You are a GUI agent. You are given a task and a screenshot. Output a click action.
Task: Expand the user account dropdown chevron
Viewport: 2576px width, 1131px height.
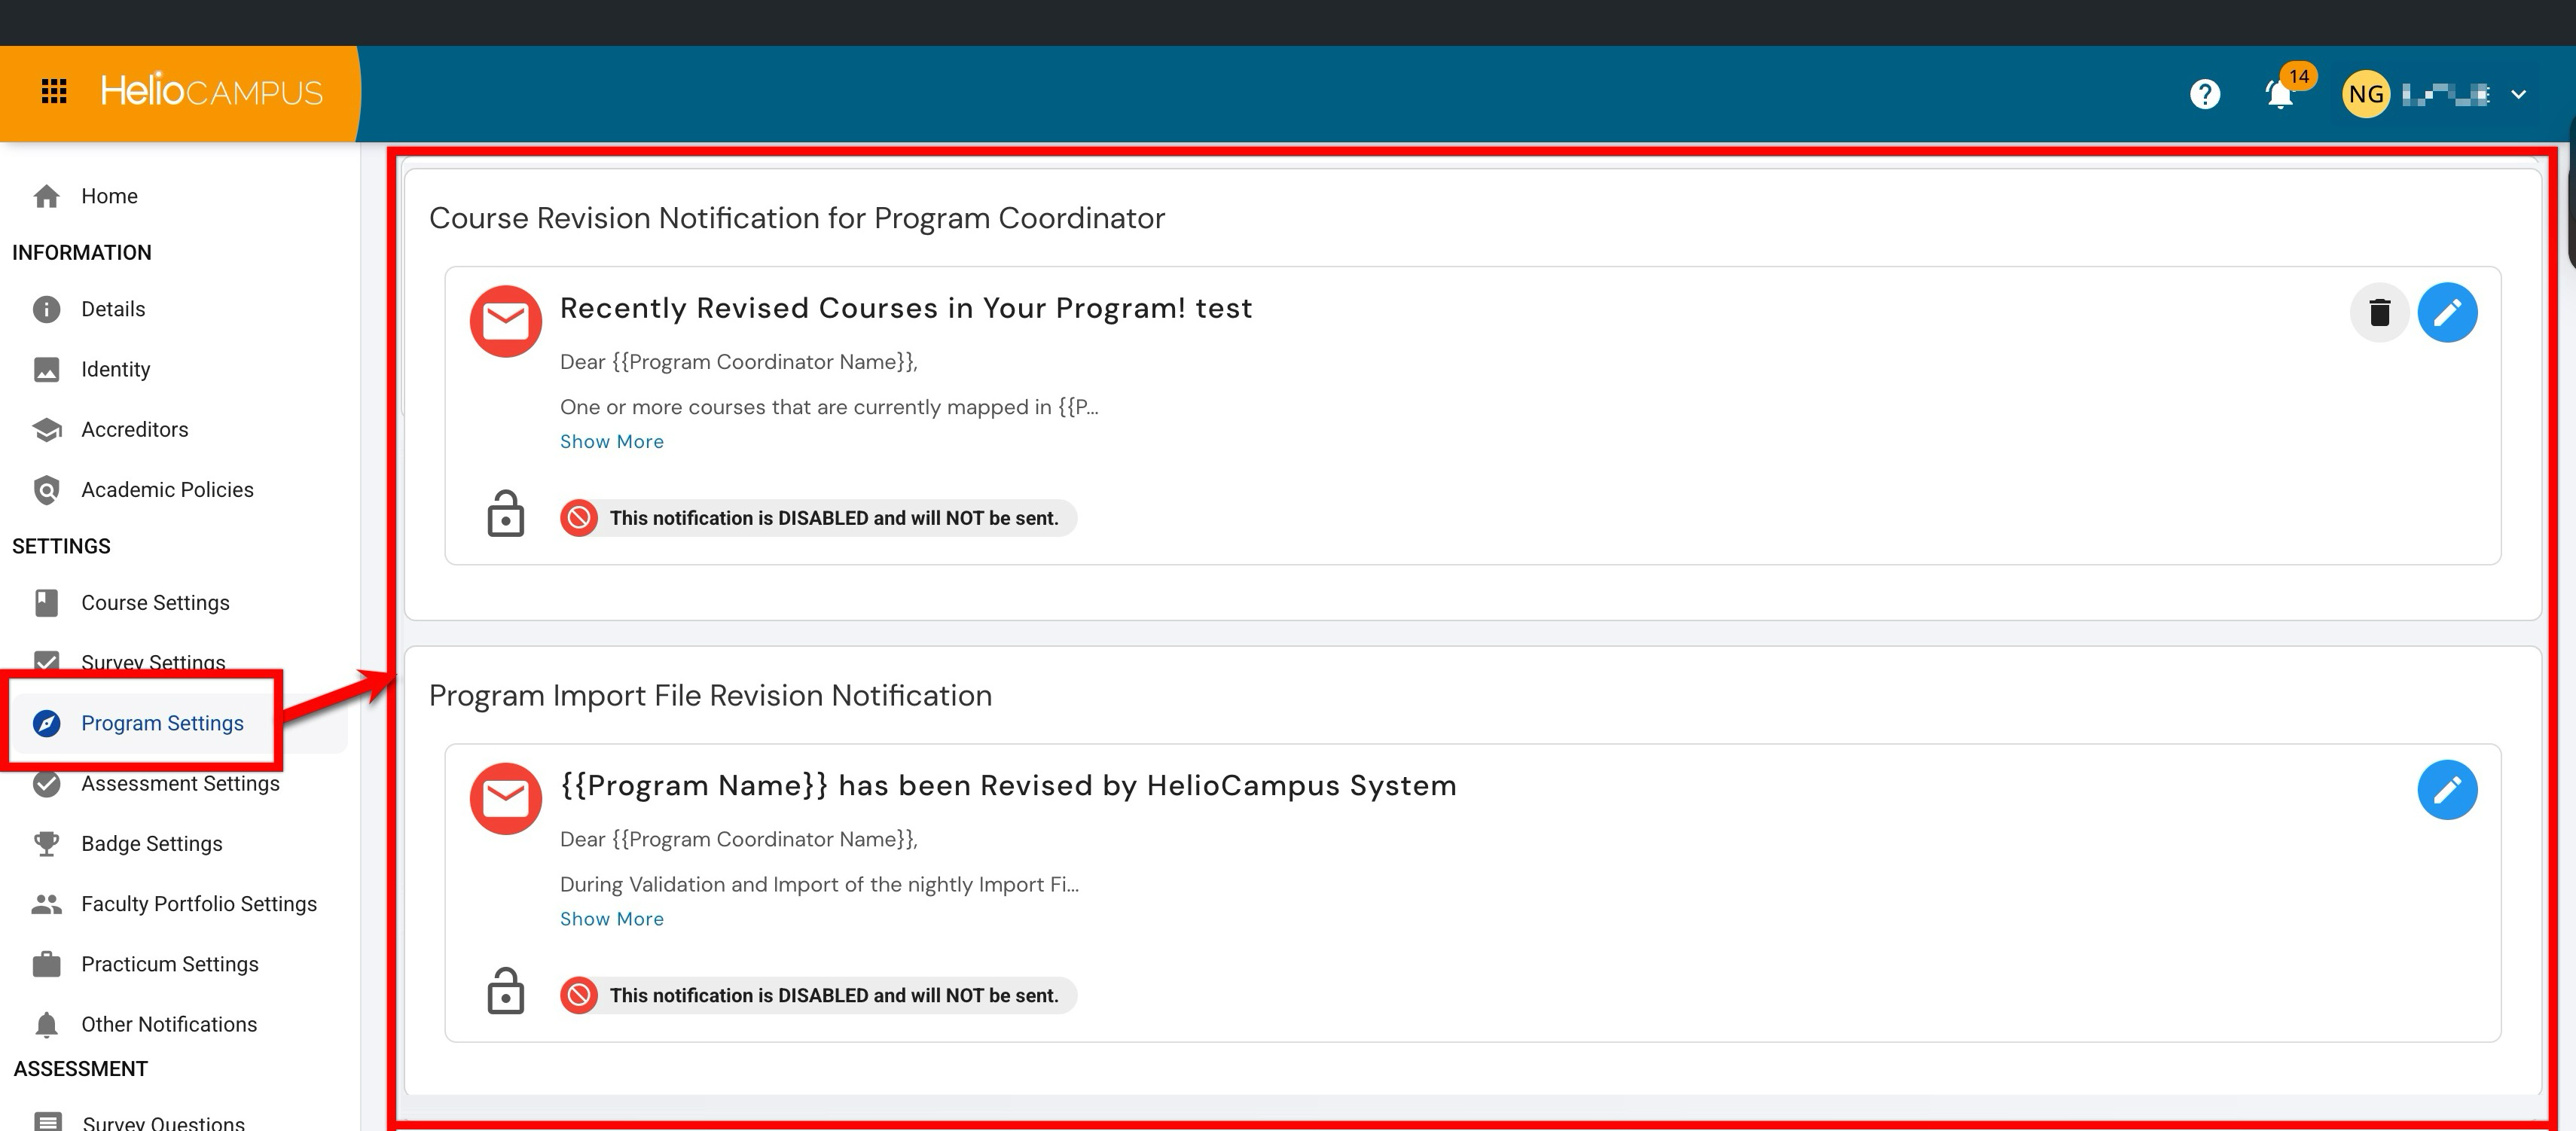[2518, 95]
